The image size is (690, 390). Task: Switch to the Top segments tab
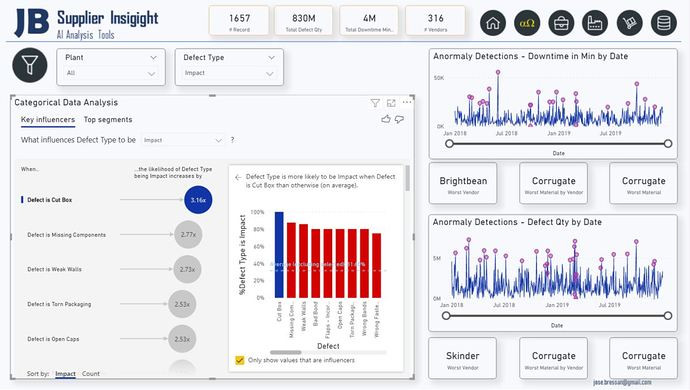(108, 120)
